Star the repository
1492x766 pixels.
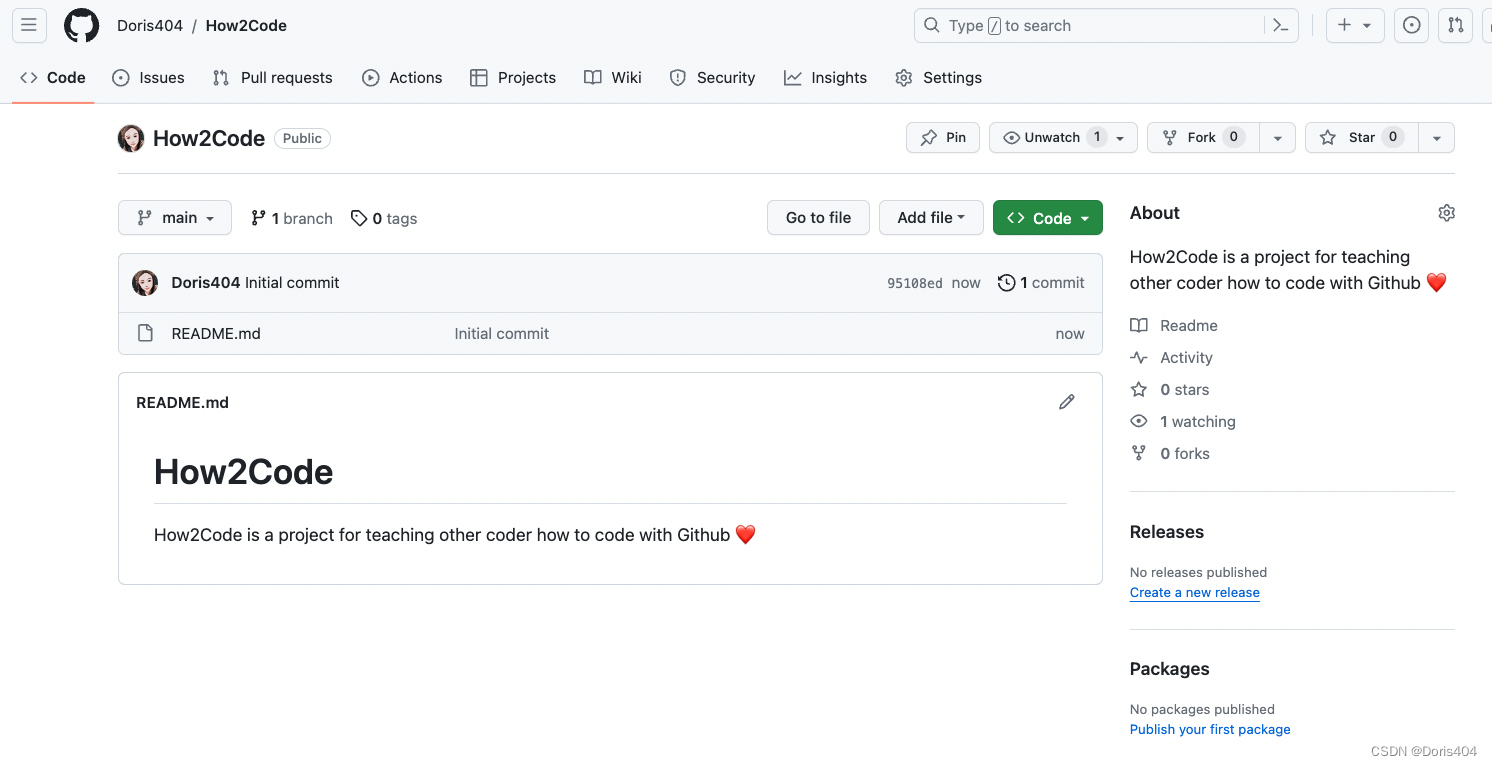(x=1361, y=138)
